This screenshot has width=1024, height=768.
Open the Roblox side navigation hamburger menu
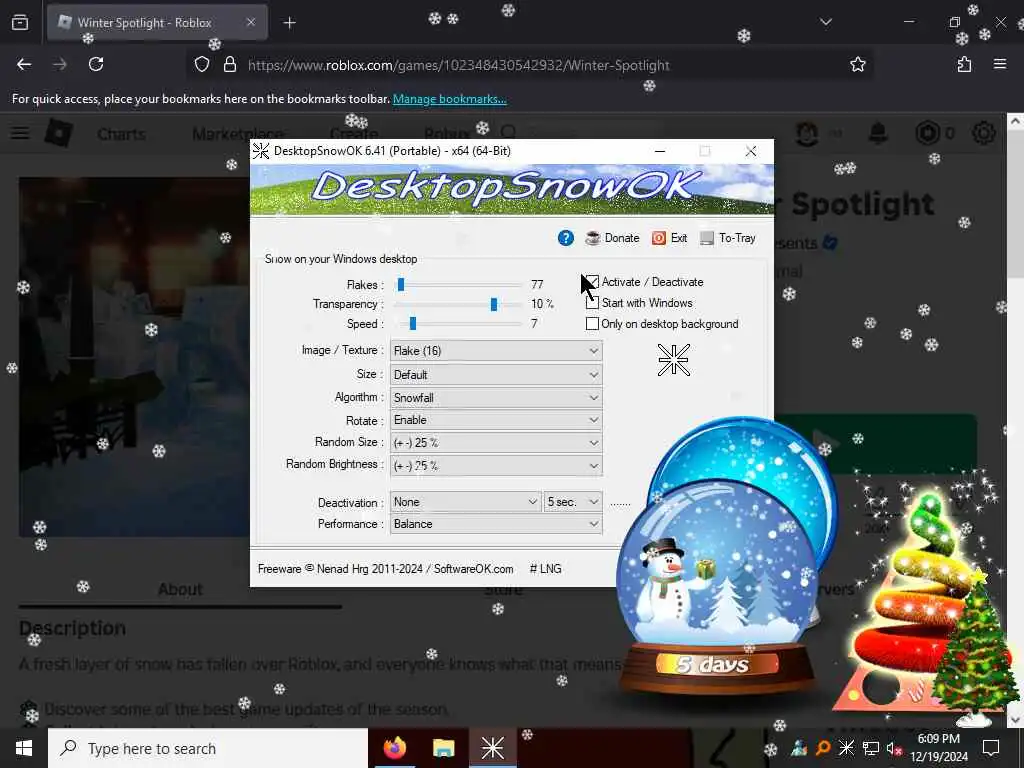[20, 133]
